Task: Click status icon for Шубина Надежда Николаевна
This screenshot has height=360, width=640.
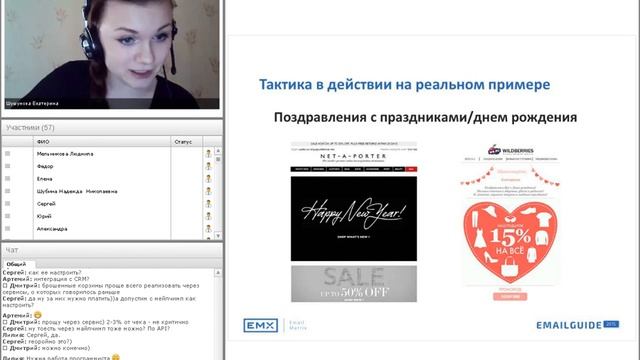Action: (209, 191)
